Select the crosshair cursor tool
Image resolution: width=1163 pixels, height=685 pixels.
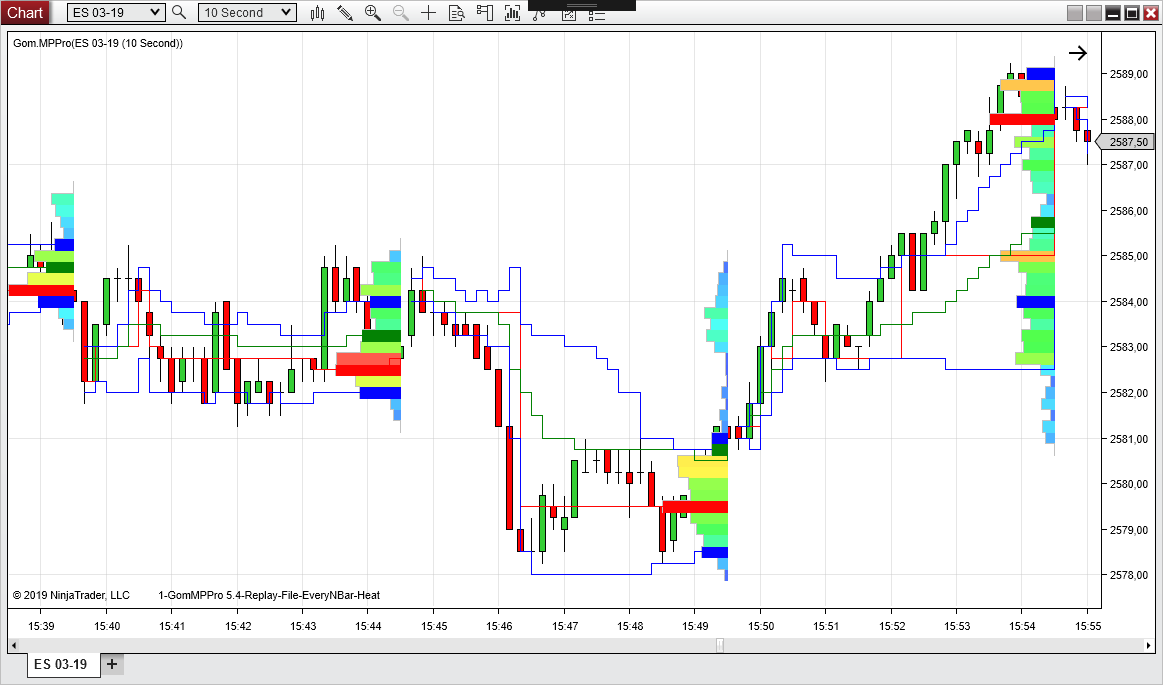(x=428, y=13)
